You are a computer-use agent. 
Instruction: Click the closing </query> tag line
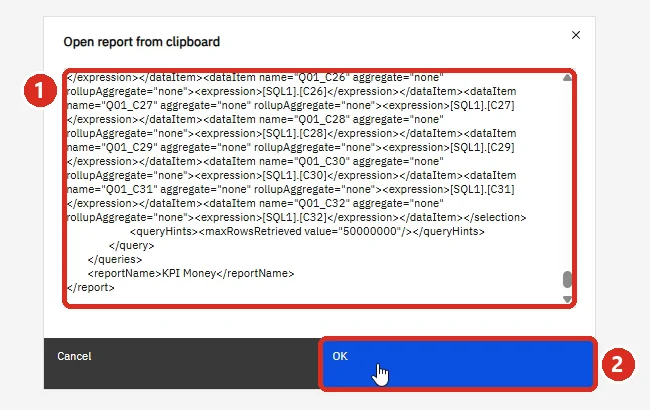[x=131, y=245]
